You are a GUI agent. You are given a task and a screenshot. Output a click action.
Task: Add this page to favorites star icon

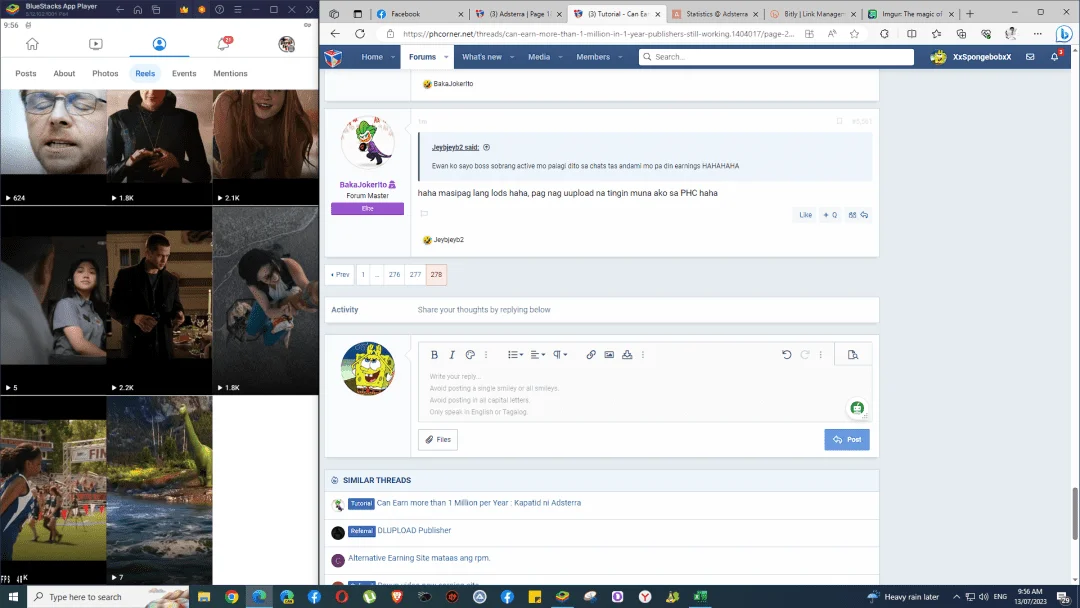point(855,34)
